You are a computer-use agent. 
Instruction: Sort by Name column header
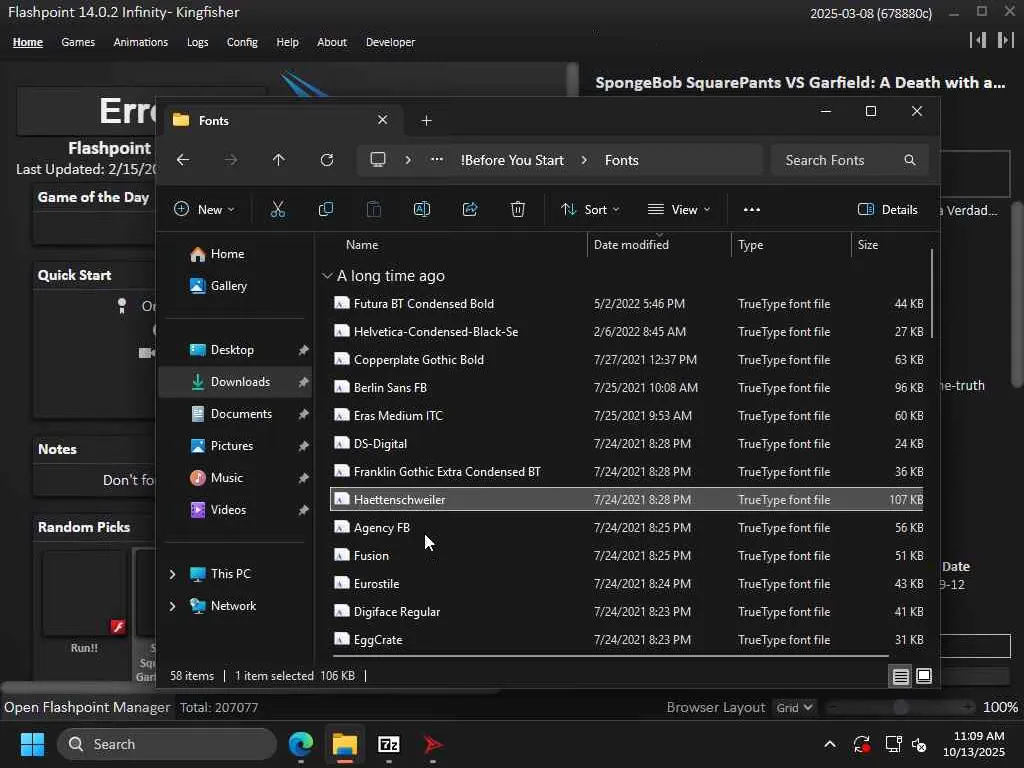362,245
